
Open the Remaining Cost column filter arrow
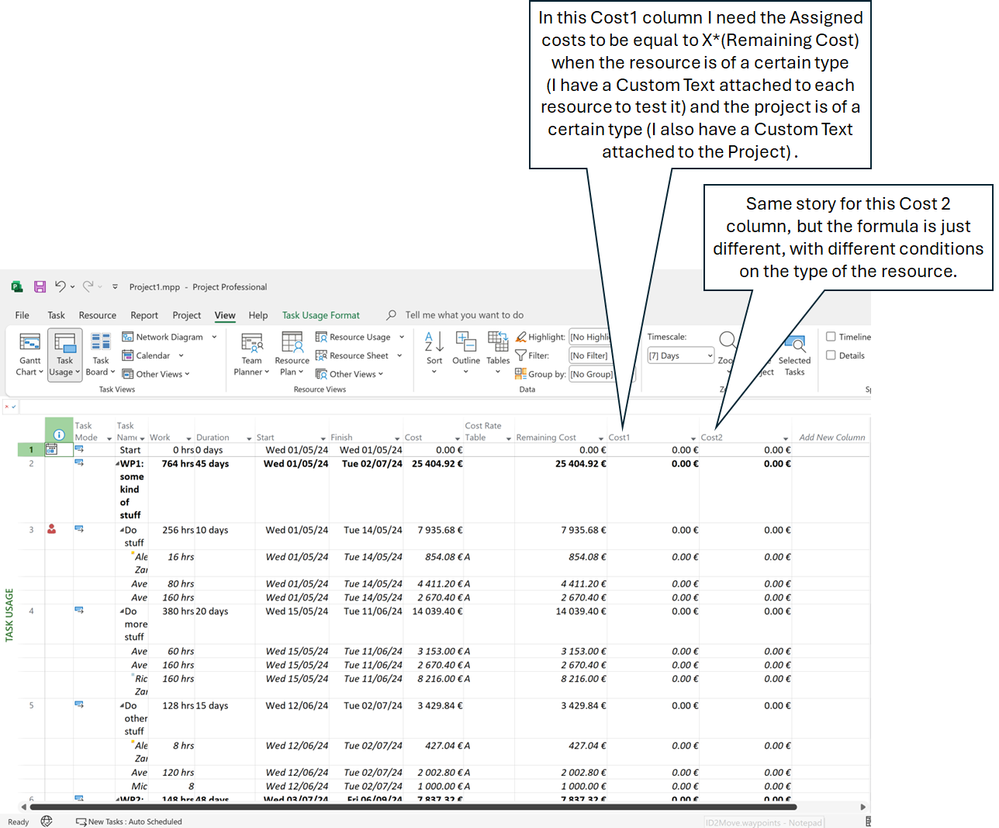(601, 438)
